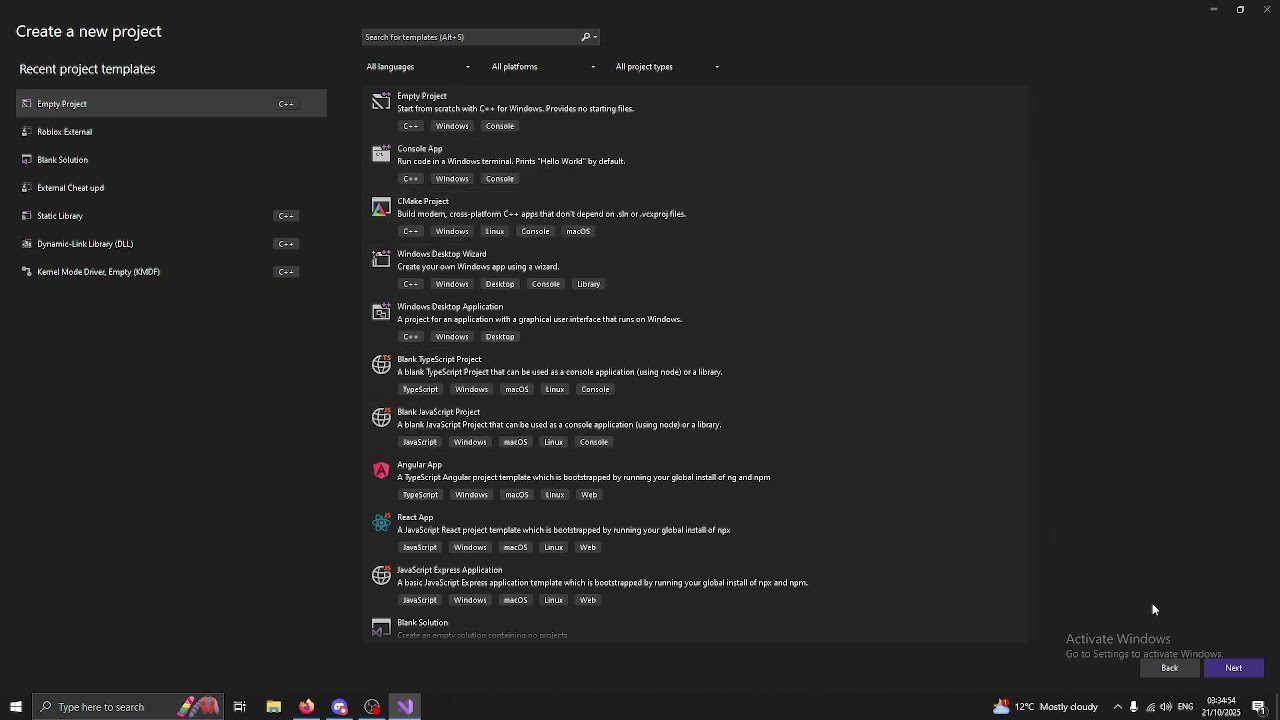Open Task View from taskbar
This screenshot has height=720, width=1280.
point(240,707)
